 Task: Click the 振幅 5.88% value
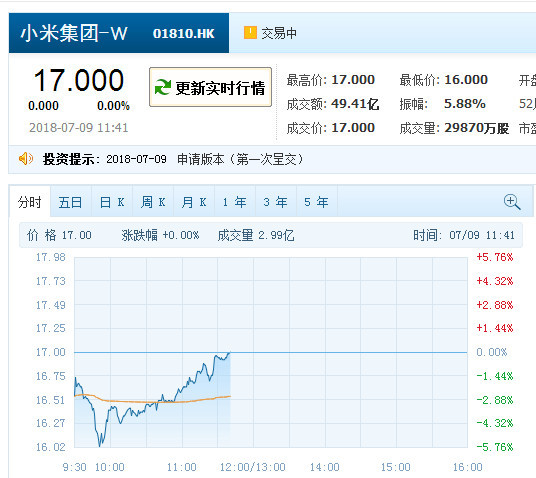tap(465, 104)
